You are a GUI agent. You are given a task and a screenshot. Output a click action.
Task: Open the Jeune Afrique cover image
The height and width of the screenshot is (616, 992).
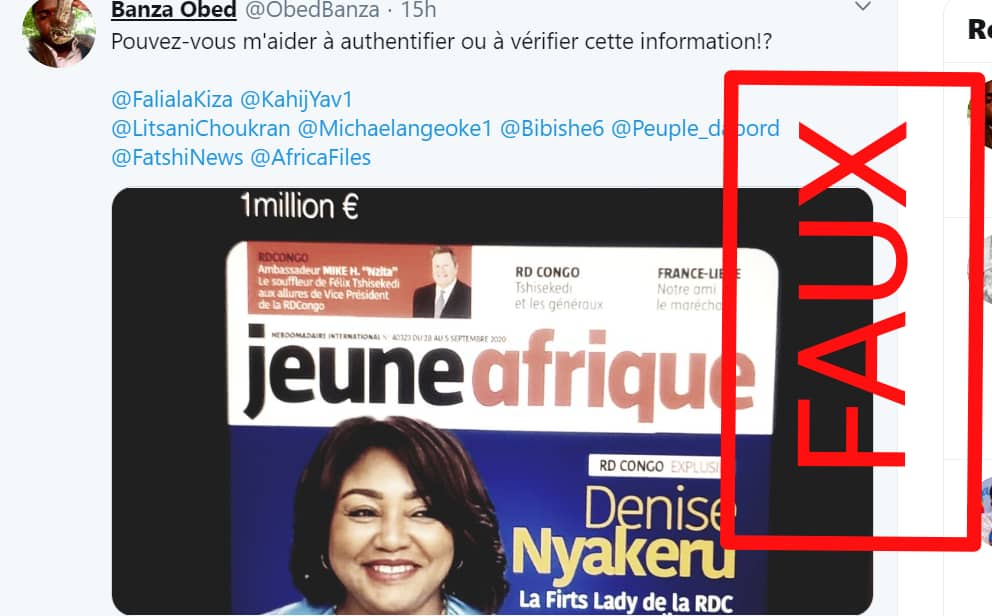(492, 401)
